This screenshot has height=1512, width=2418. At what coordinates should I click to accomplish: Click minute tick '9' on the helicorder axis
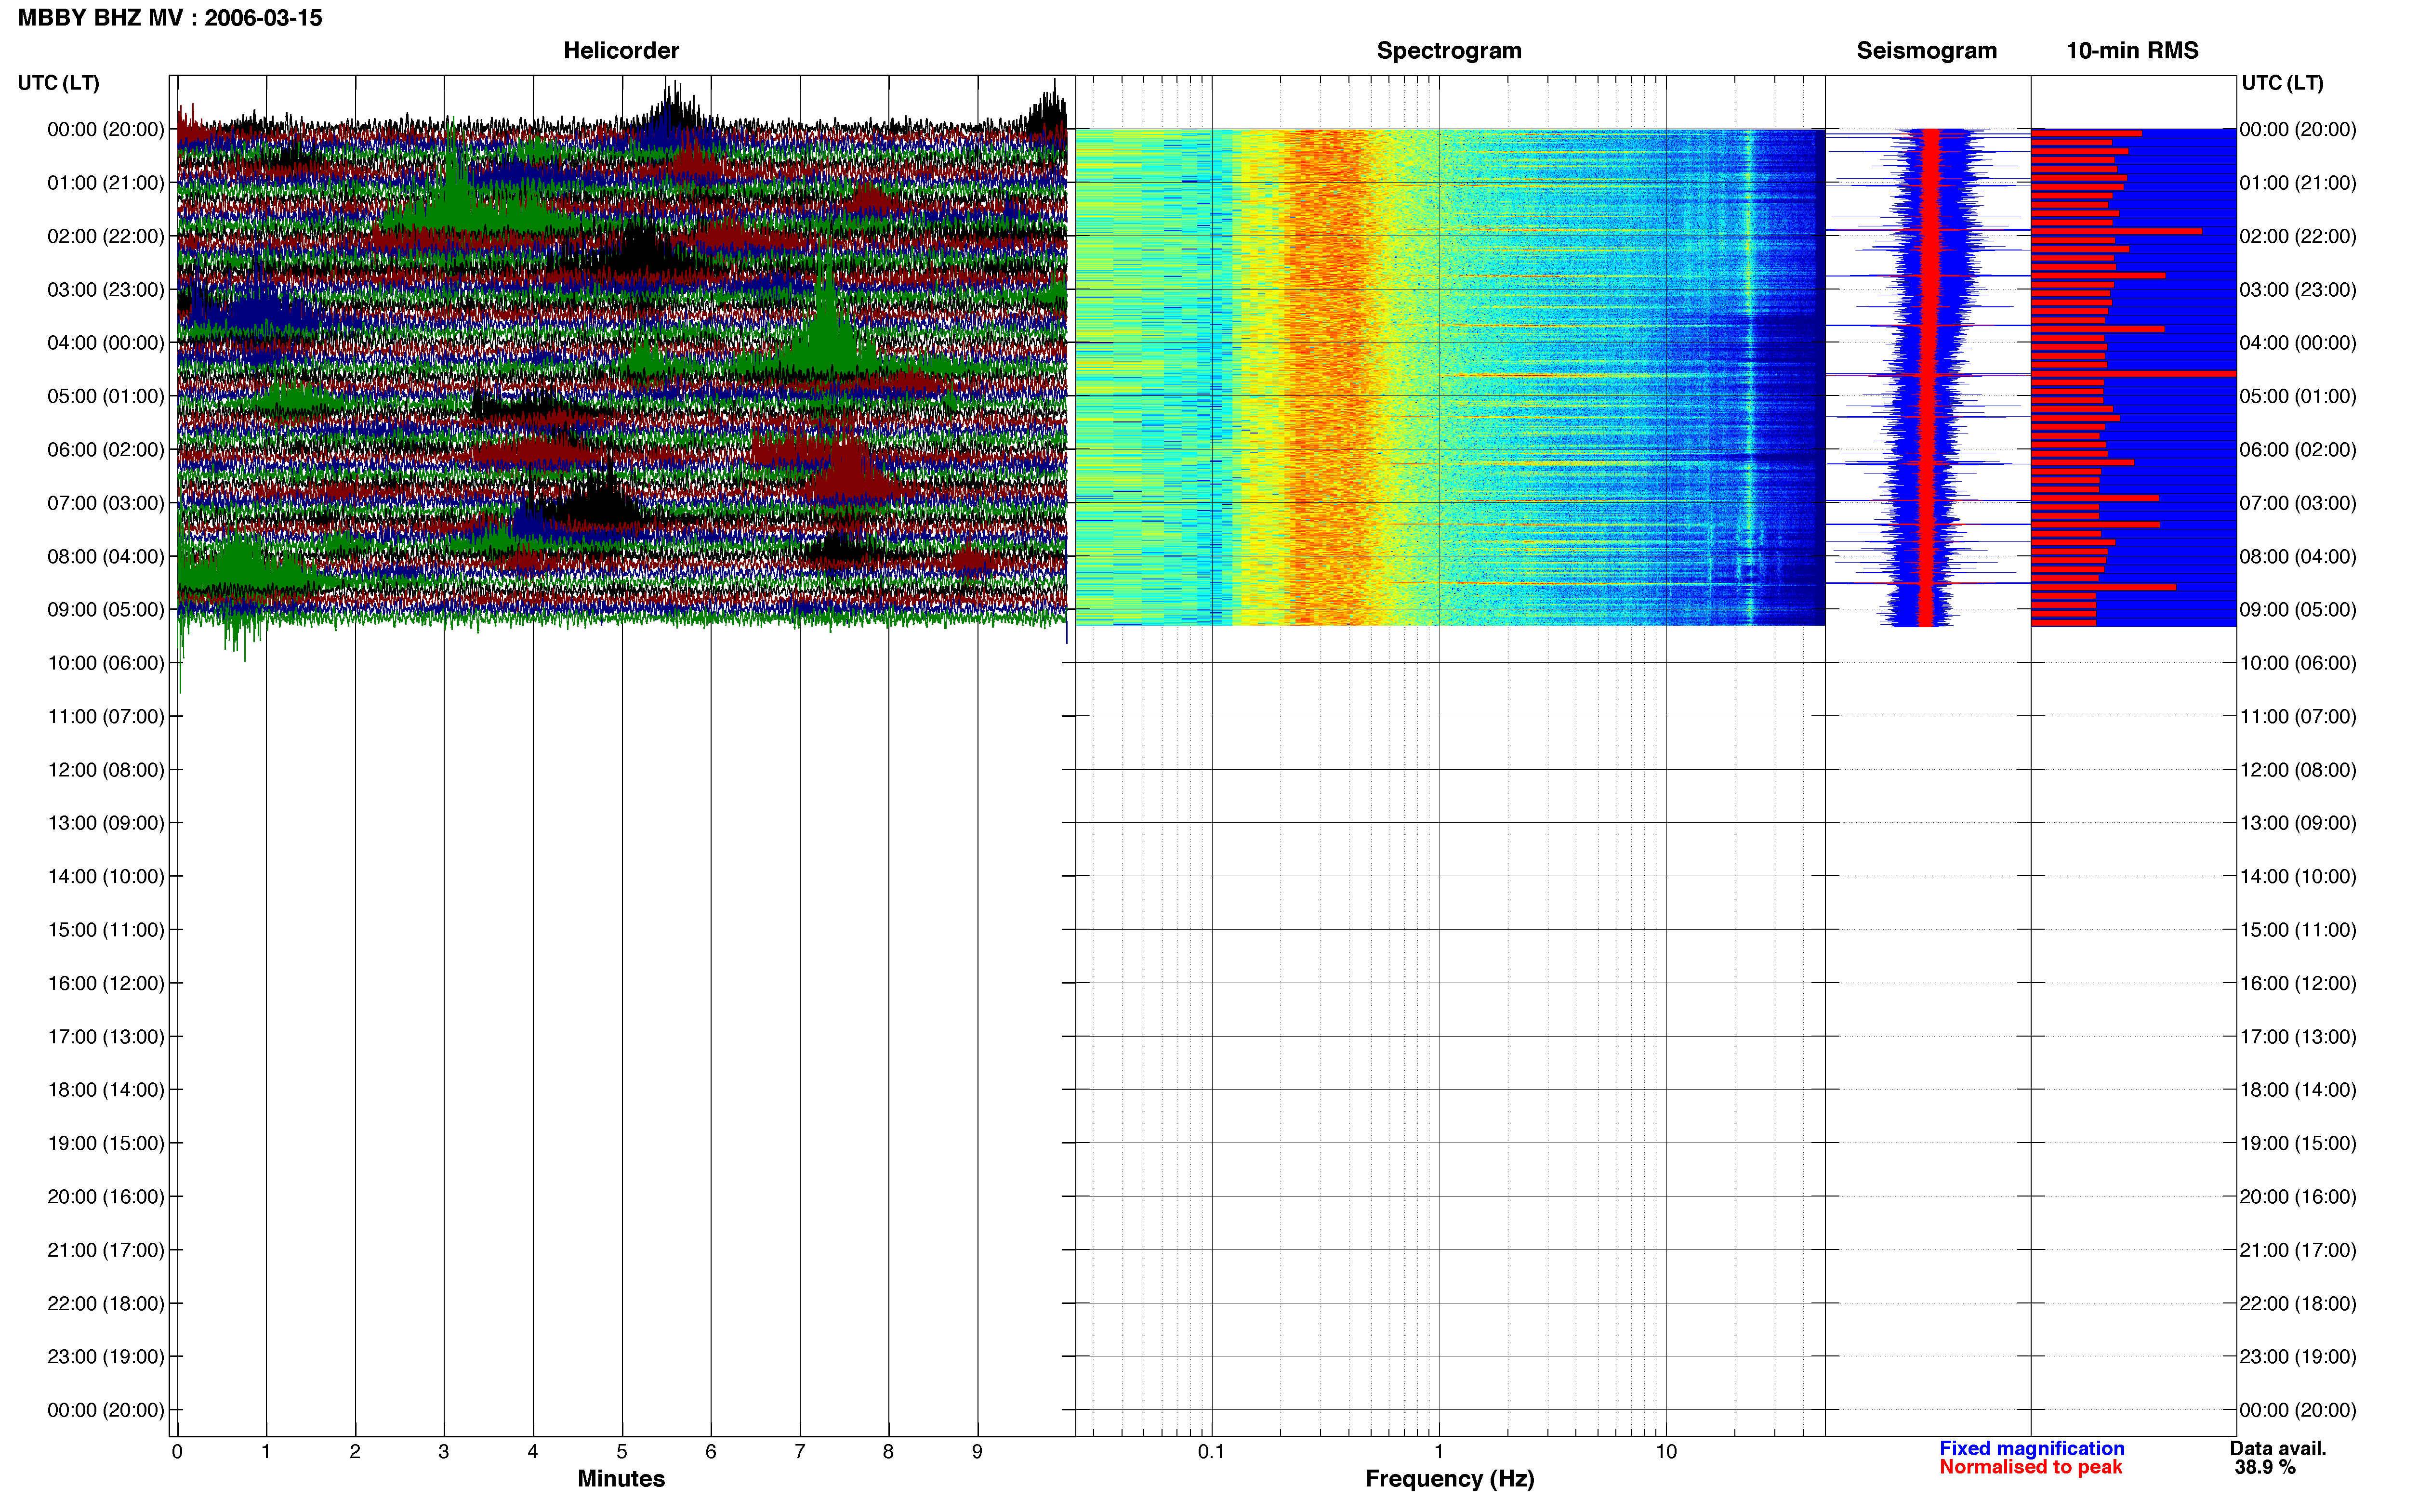tap(977, 1452)
